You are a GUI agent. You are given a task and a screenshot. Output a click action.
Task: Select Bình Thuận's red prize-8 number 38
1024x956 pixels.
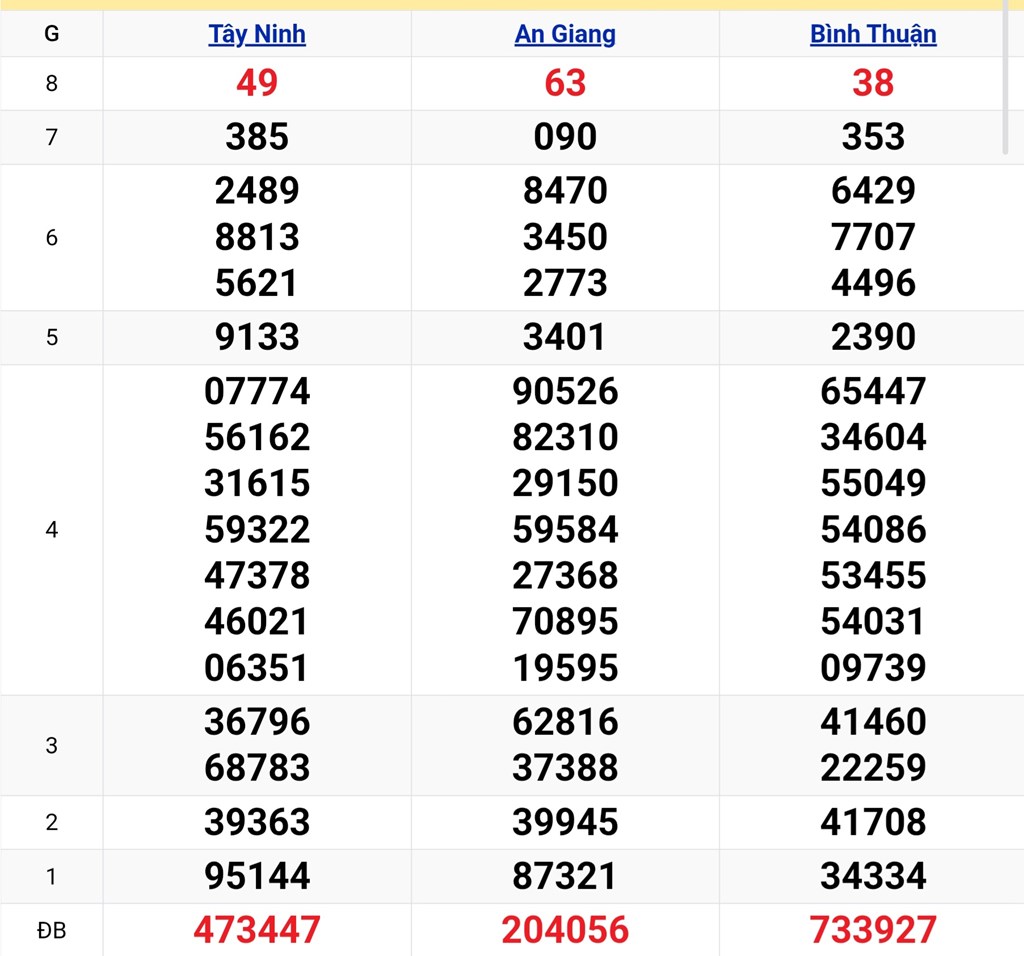873,83
